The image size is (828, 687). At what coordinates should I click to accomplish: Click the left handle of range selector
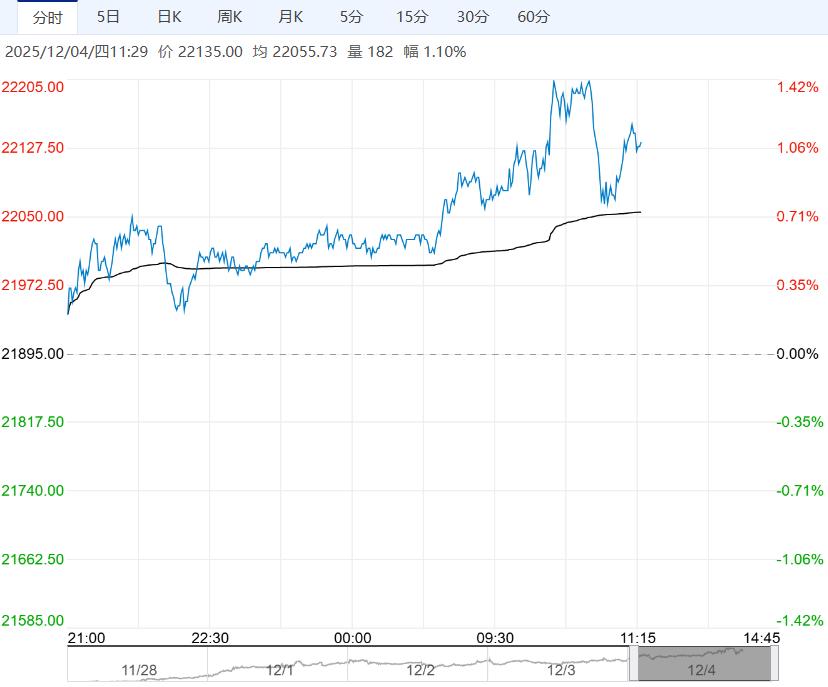pos(634,664)
